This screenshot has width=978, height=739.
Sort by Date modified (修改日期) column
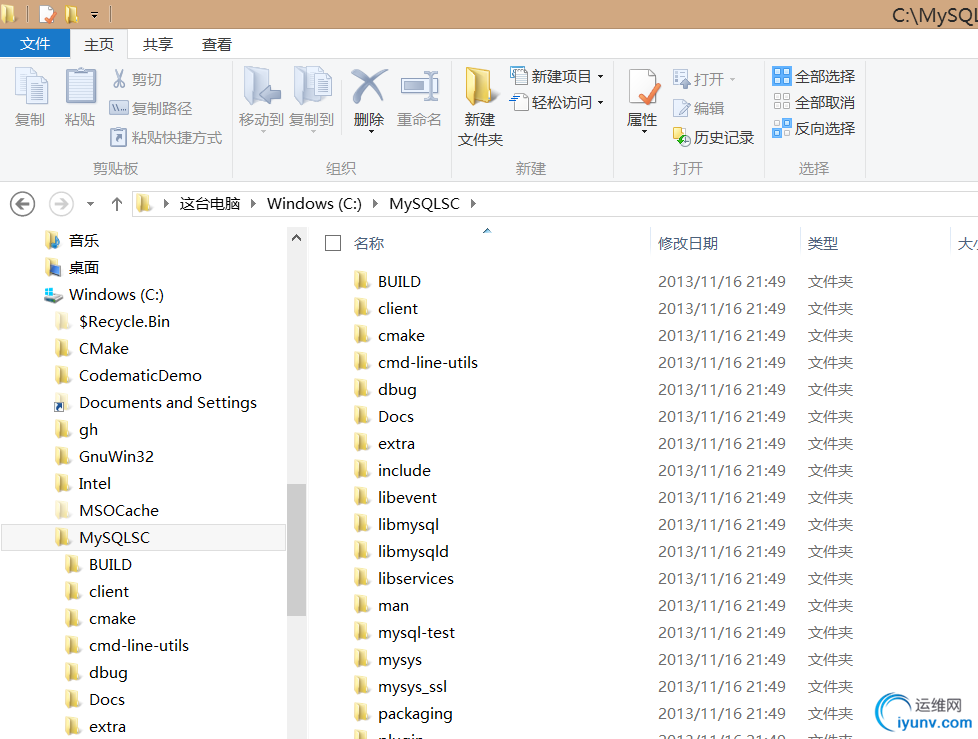pos(688,243)
